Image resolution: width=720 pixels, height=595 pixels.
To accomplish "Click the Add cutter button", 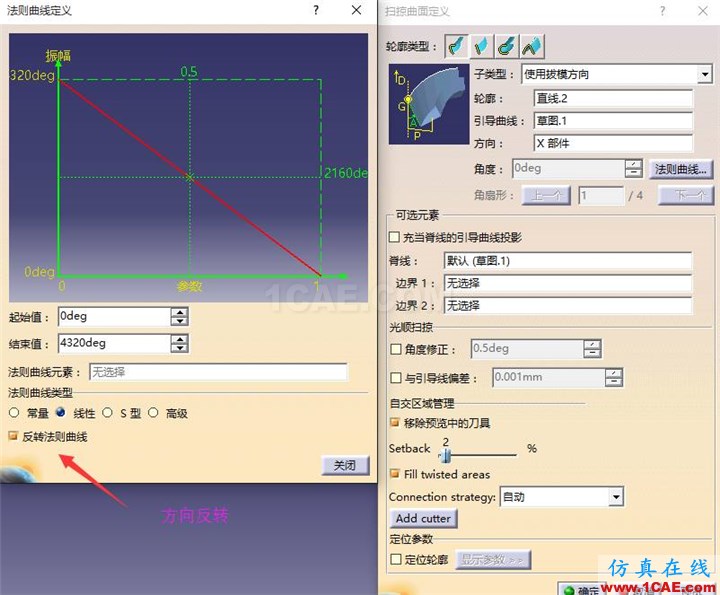I will click(423, 518).
